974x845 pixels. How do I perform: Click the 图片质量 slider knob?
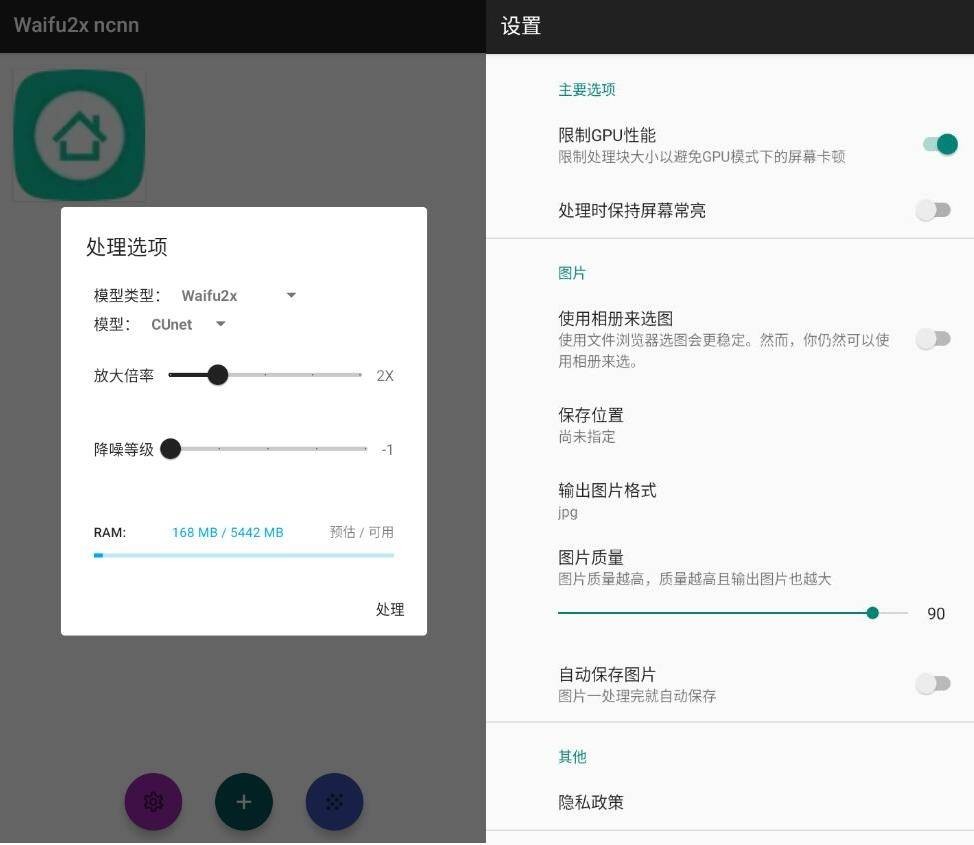[872, 613]
